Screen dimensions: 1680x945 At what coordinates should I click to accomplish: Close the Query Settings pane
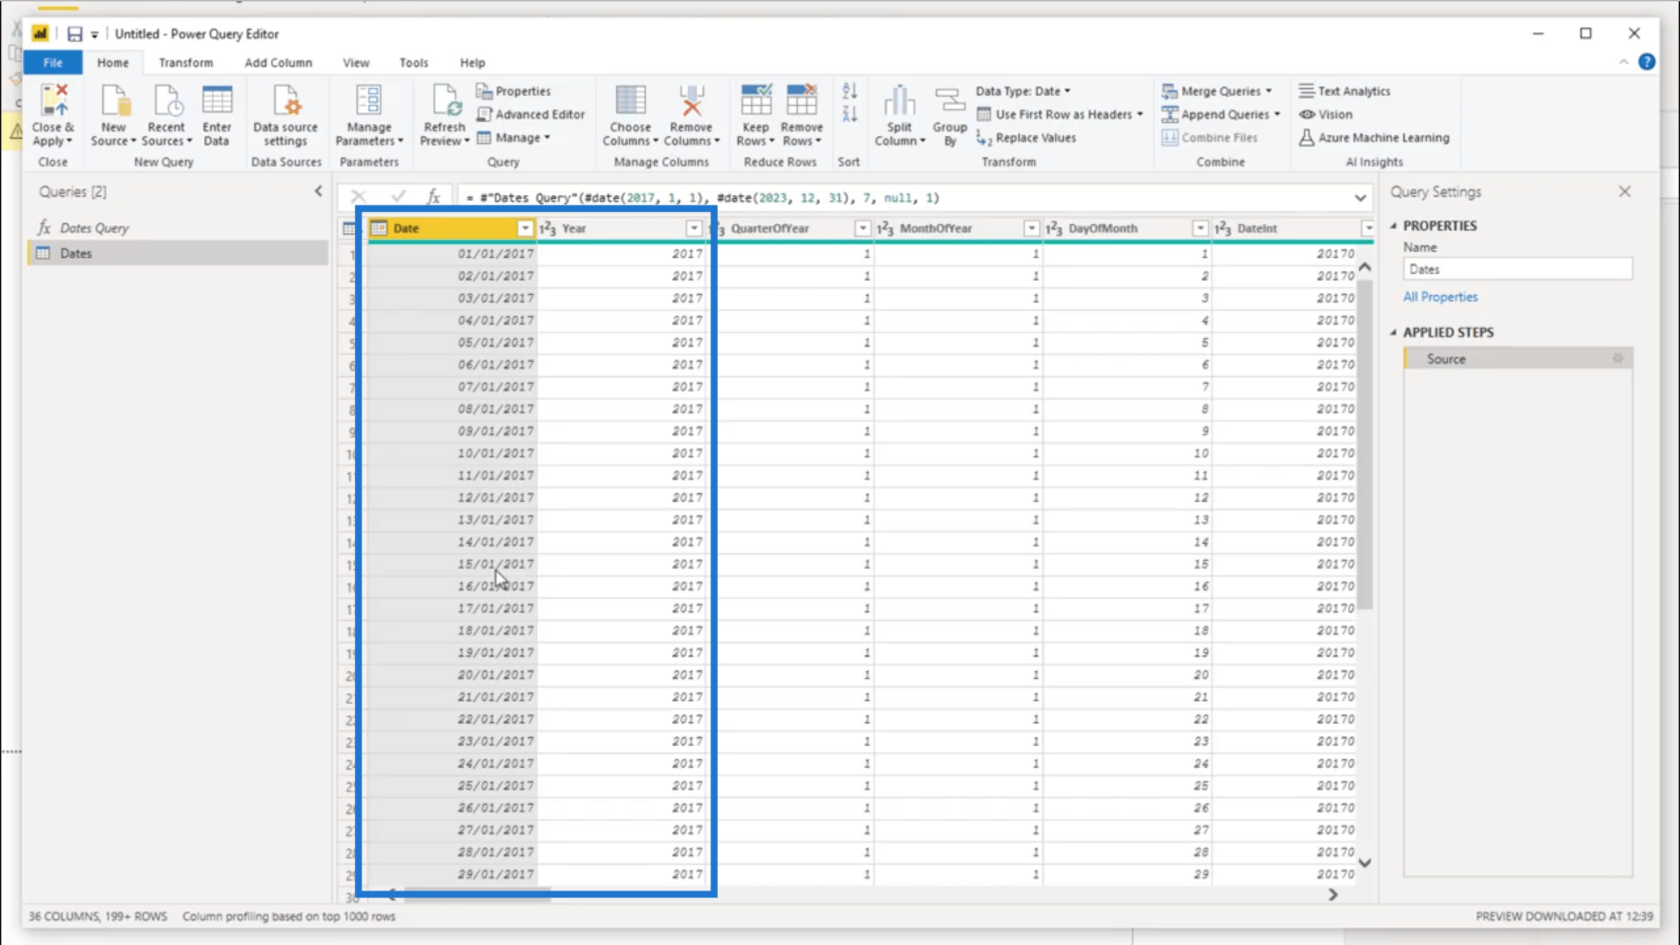[x=1624, y=191]
